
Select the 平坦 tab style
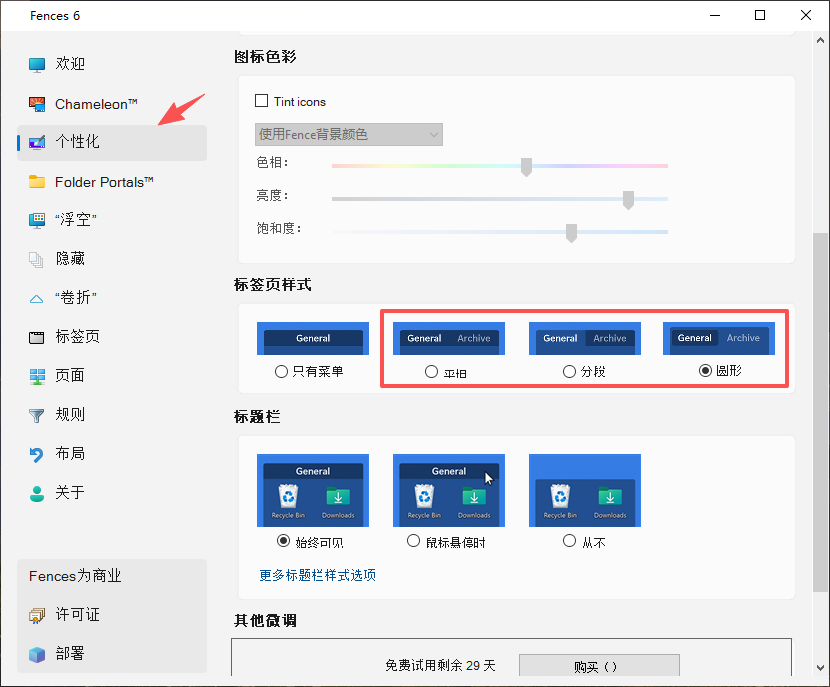(431, 372)
